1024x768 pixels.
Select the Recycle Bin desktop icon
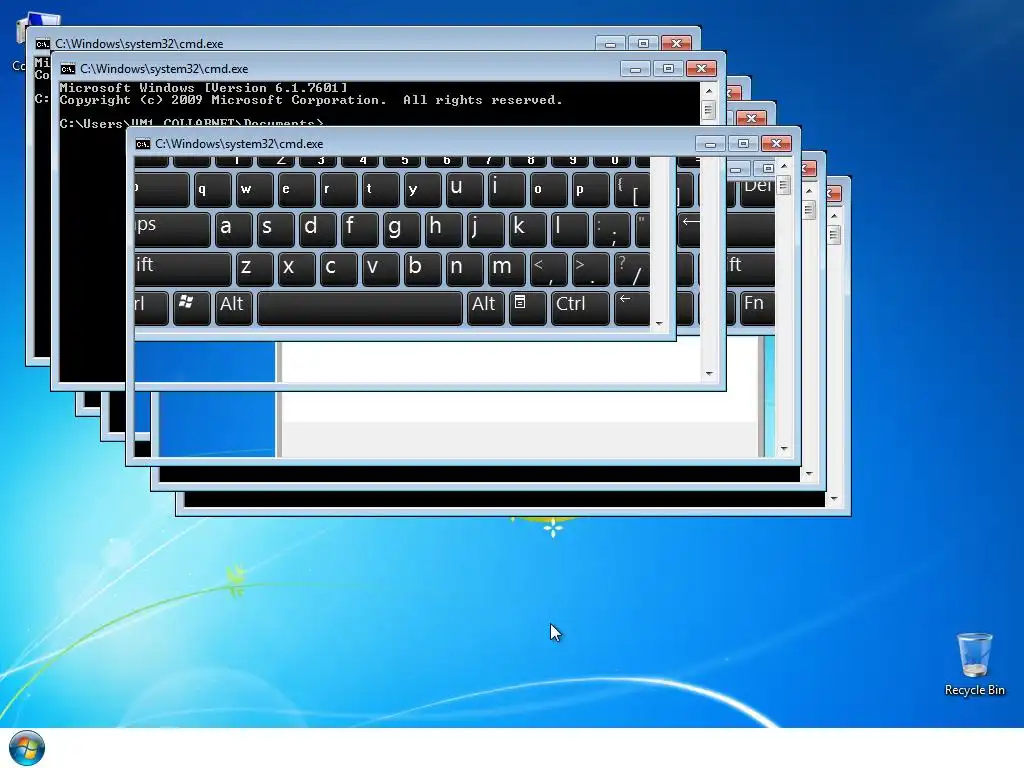coord(974,664)
